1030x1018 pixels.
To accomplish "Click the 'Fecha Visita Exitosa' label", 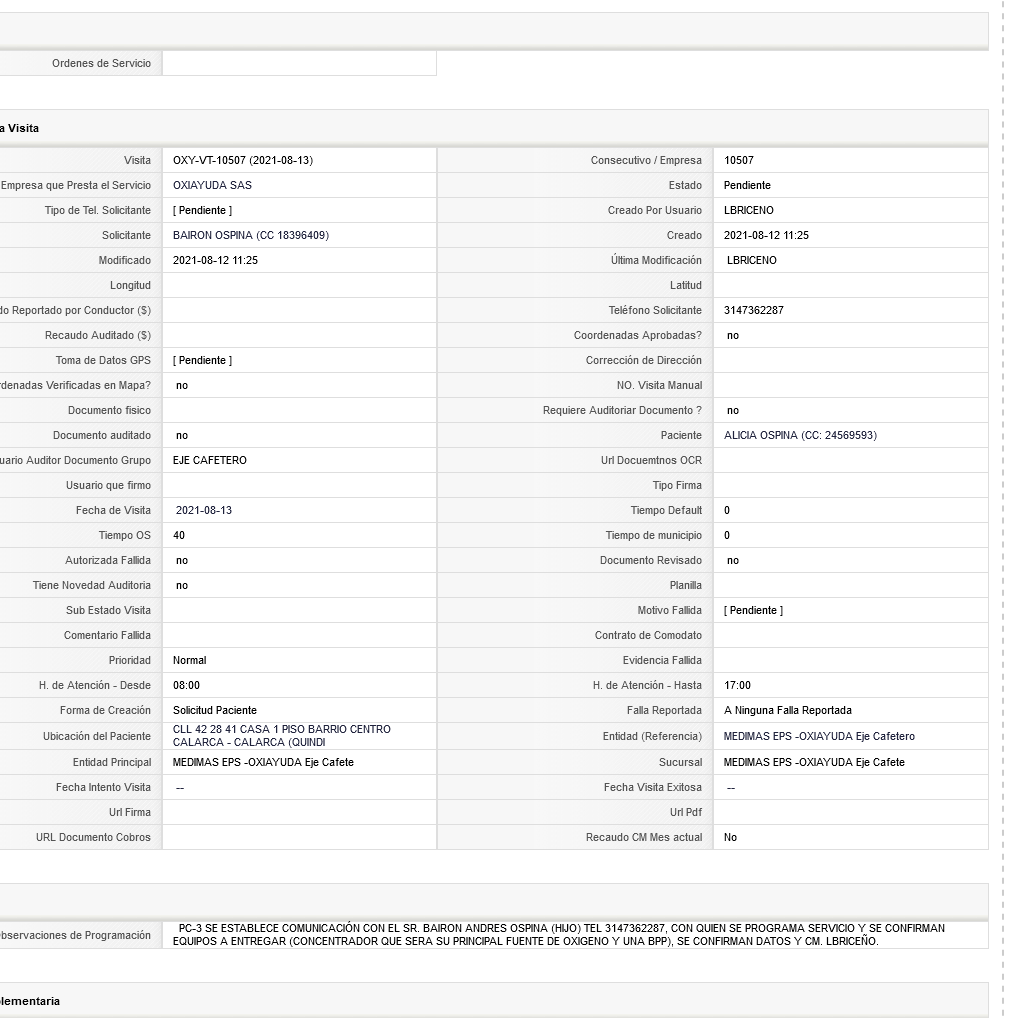I will (x=653, y=787).
